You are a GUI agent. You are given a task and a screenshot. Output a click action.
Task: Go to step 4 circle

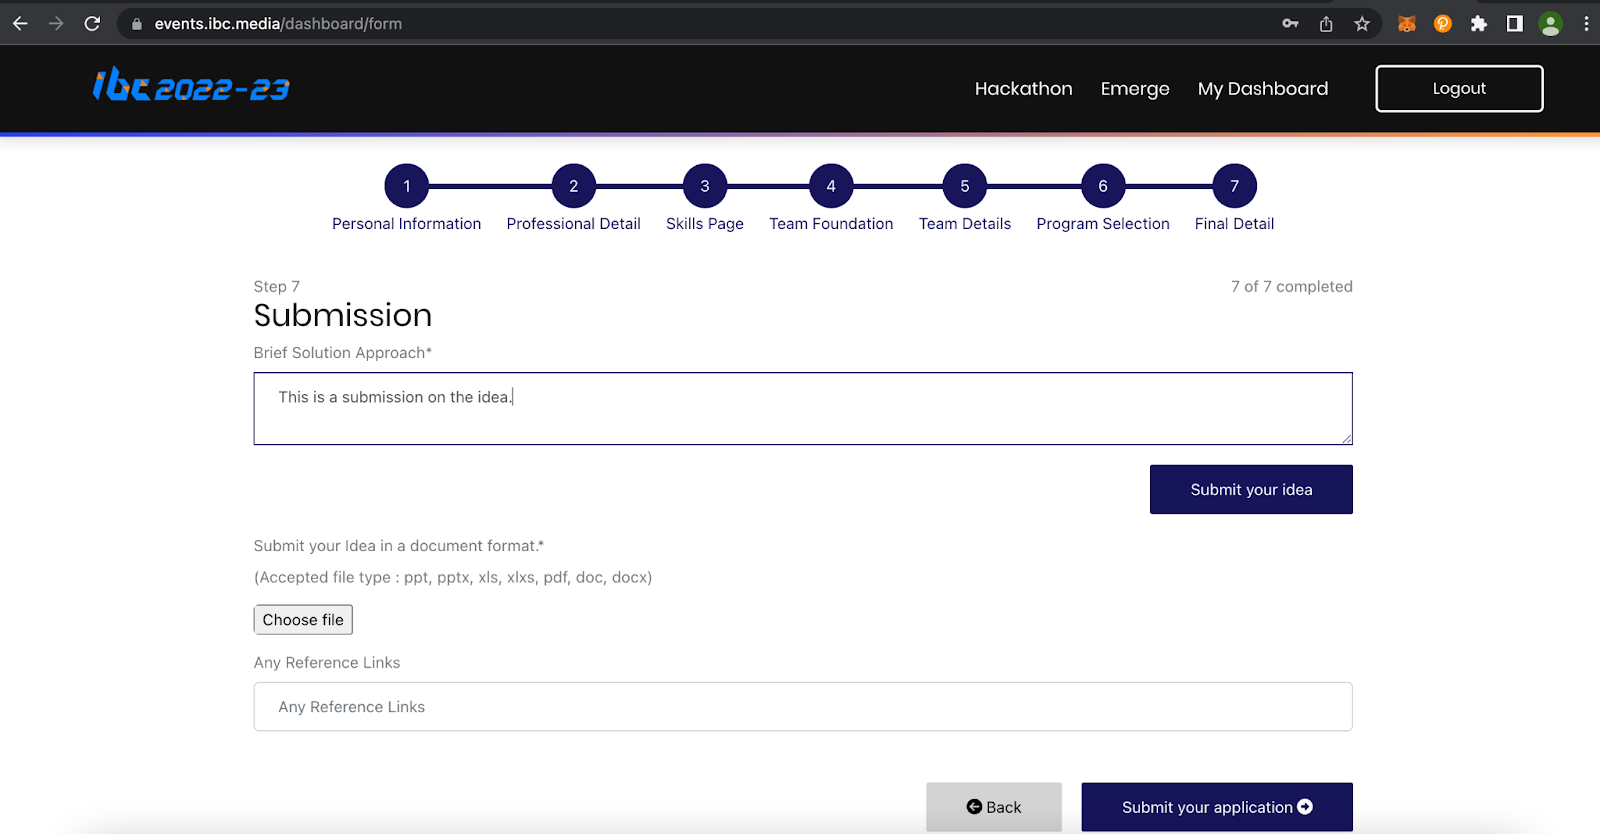(831, 186)
